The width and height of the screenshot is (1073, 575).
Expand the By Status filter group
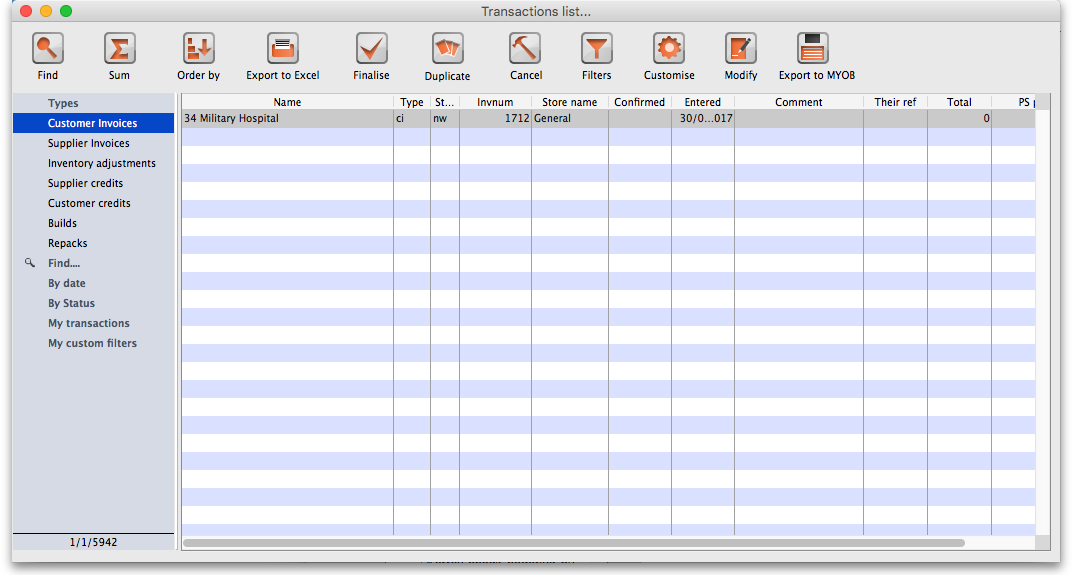(71, 303)
